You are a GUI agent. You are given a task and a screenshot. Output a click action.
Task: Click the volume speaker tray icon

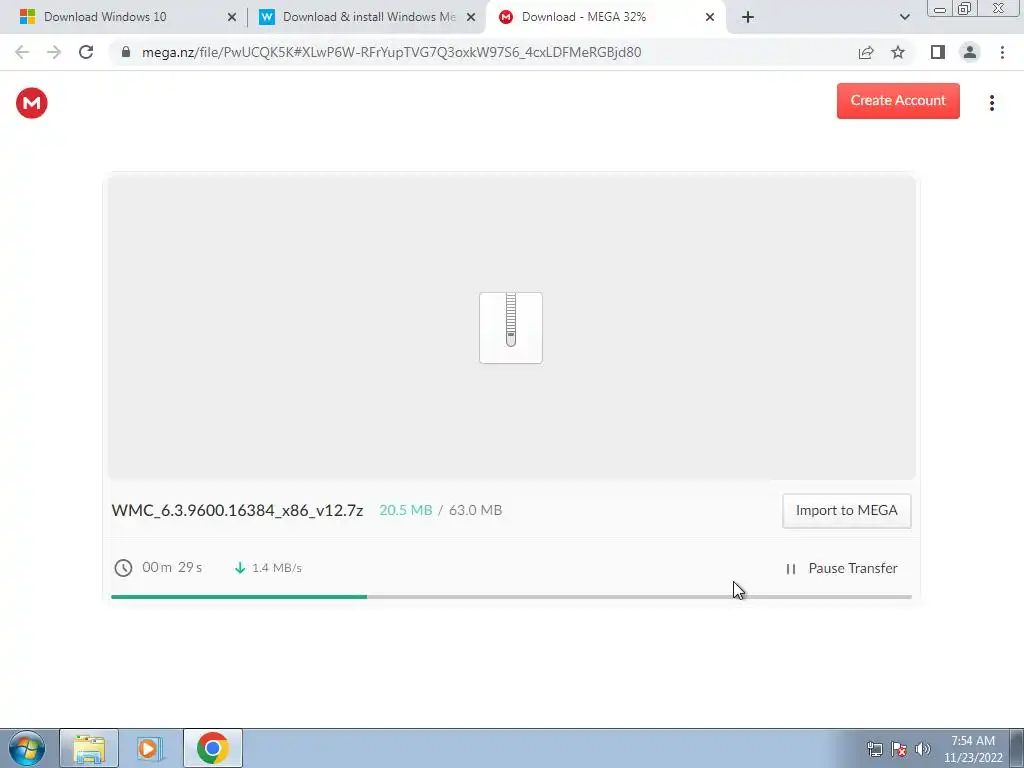click(922, 749)
